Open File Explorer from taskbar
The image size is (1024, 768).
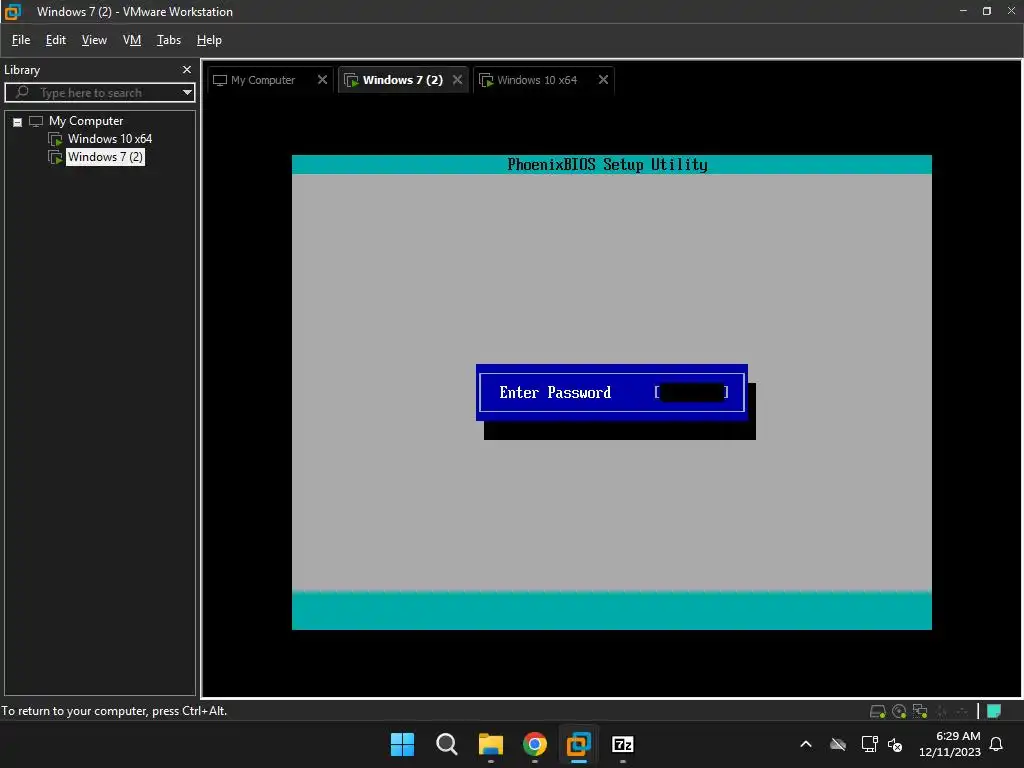pos(490,744)
